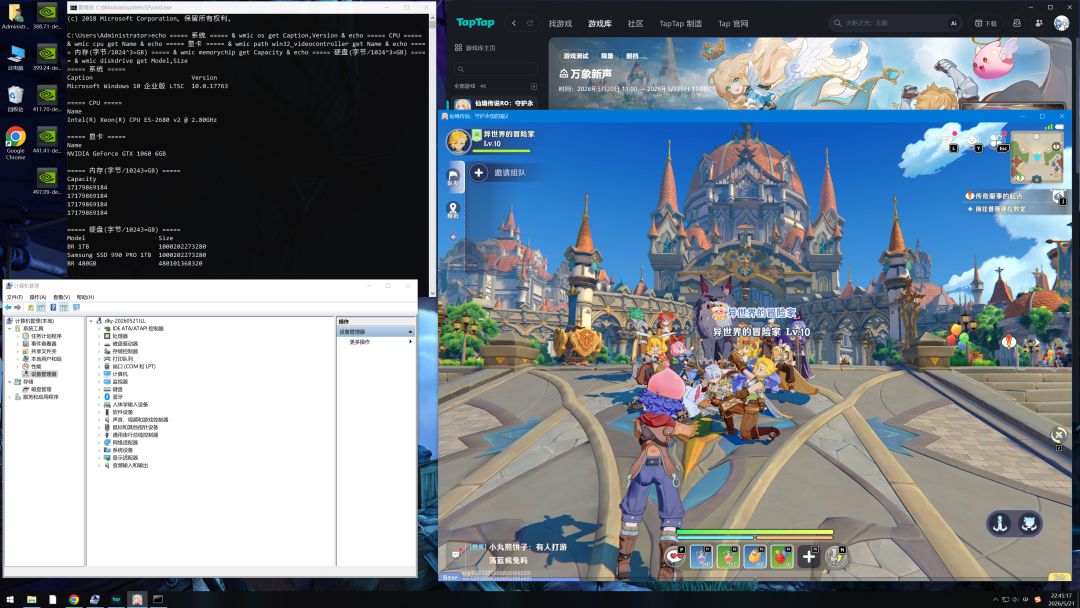Click the map pin icon on game left edge
This screenshot has width=1080, height=608.
[x=453, y=209]
